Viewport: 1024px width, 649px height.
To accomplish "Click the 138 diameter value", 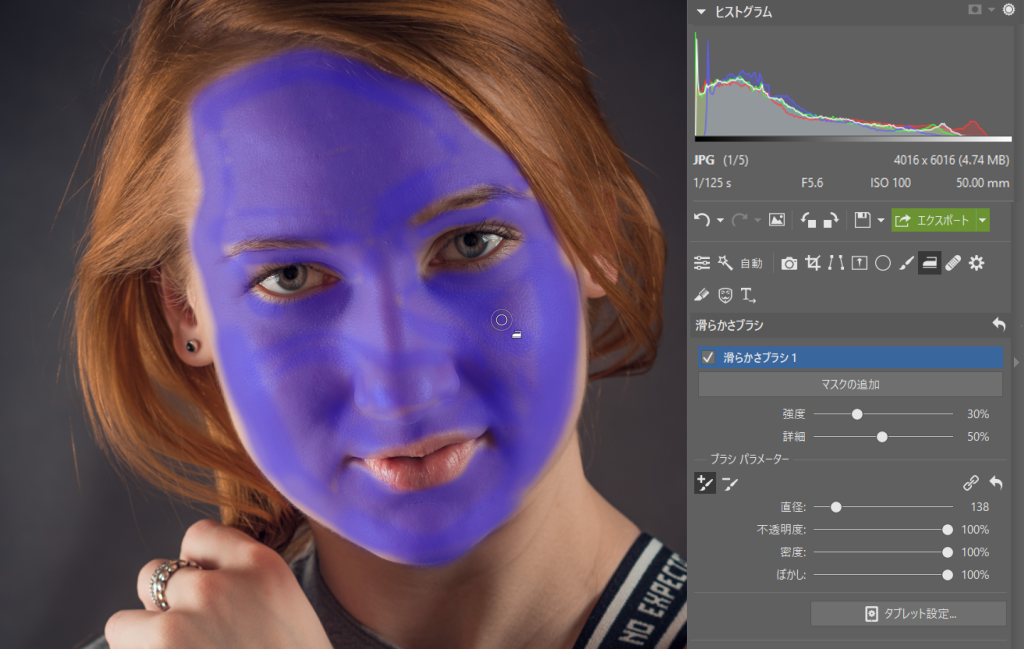I will click(980, 507).
